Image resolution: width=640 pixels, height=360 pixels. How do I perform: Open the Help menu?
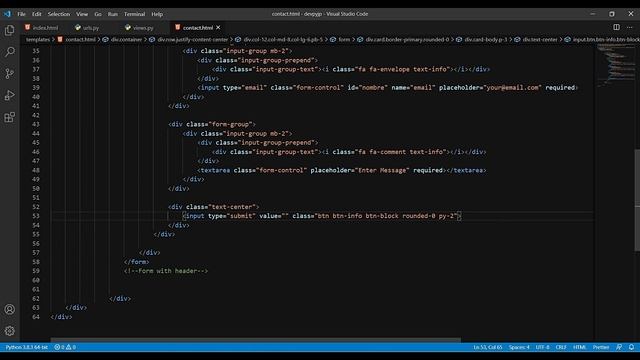pyautogui.click(x=157, y=14)
